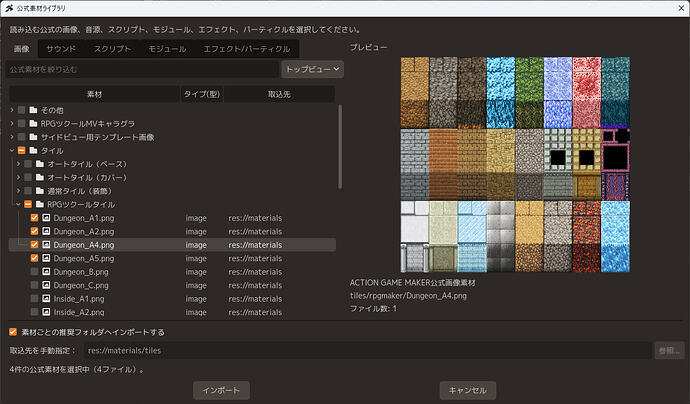690x404 pixels.
Task: Switch to the 画像 tab
Action: tap(22, 49)
